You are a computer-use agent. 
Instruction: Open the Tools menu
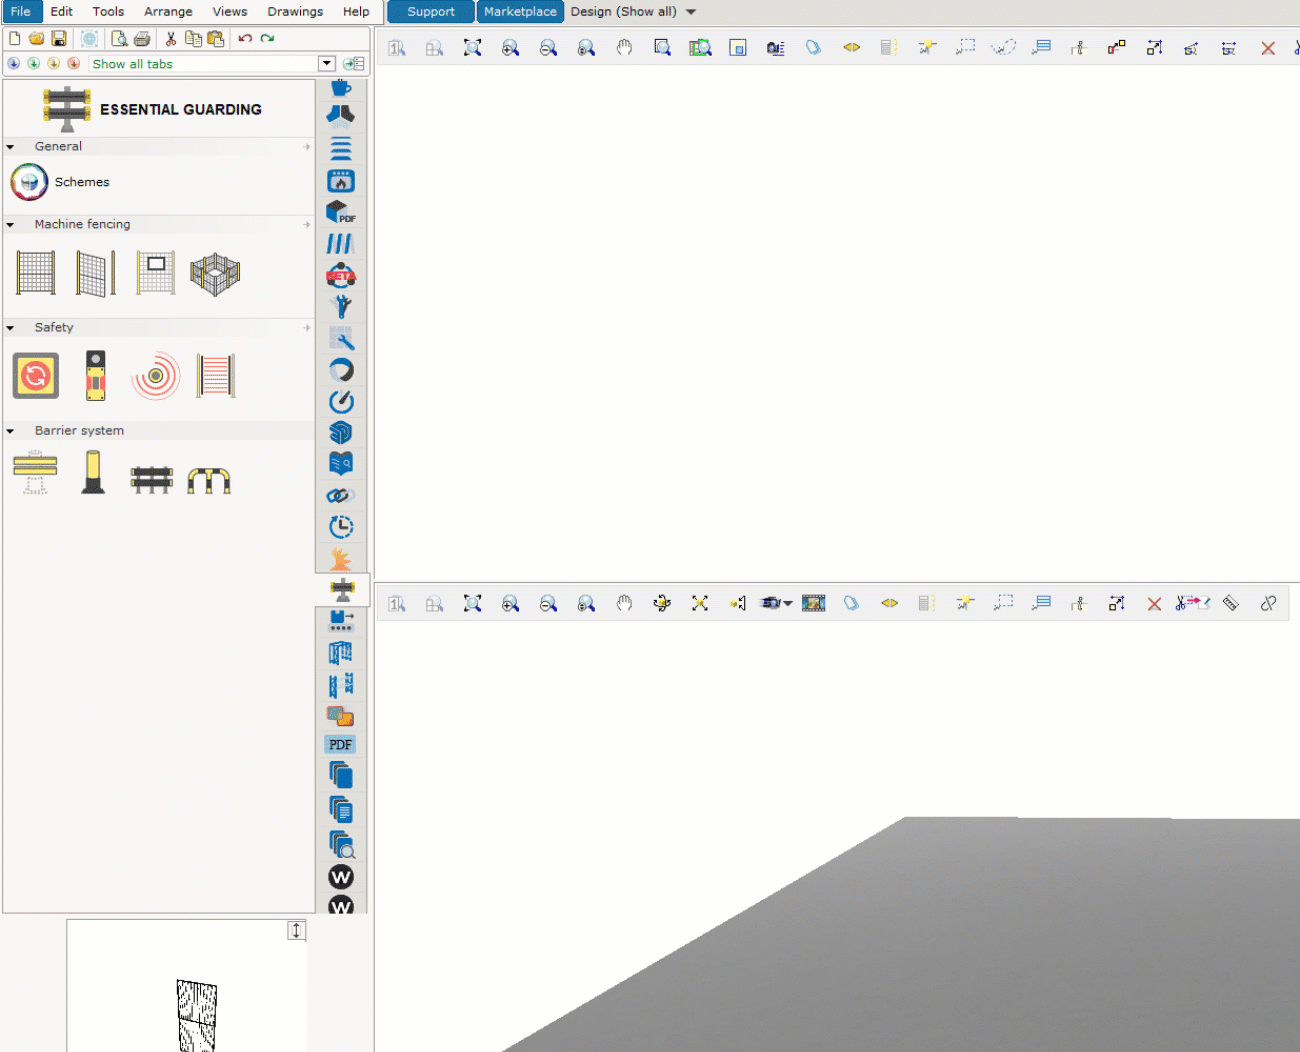[x=108, y=11]
